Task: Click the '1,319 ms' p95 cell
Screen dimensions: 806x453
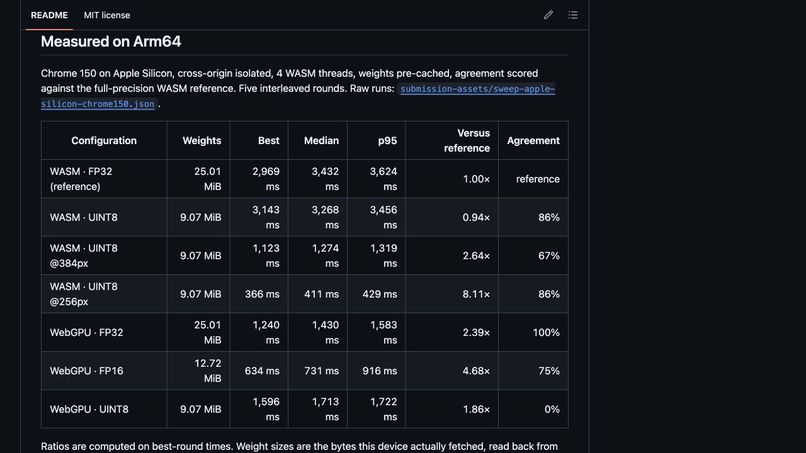Action: coord(376,256)
